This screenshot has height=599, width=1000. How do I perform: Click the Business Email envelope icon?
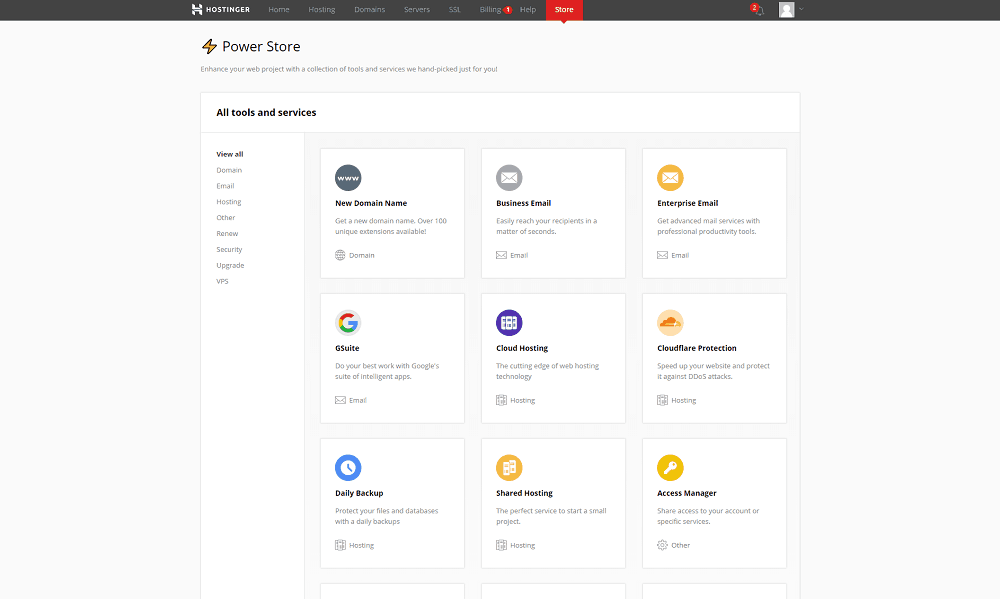[x=509, y=178]
